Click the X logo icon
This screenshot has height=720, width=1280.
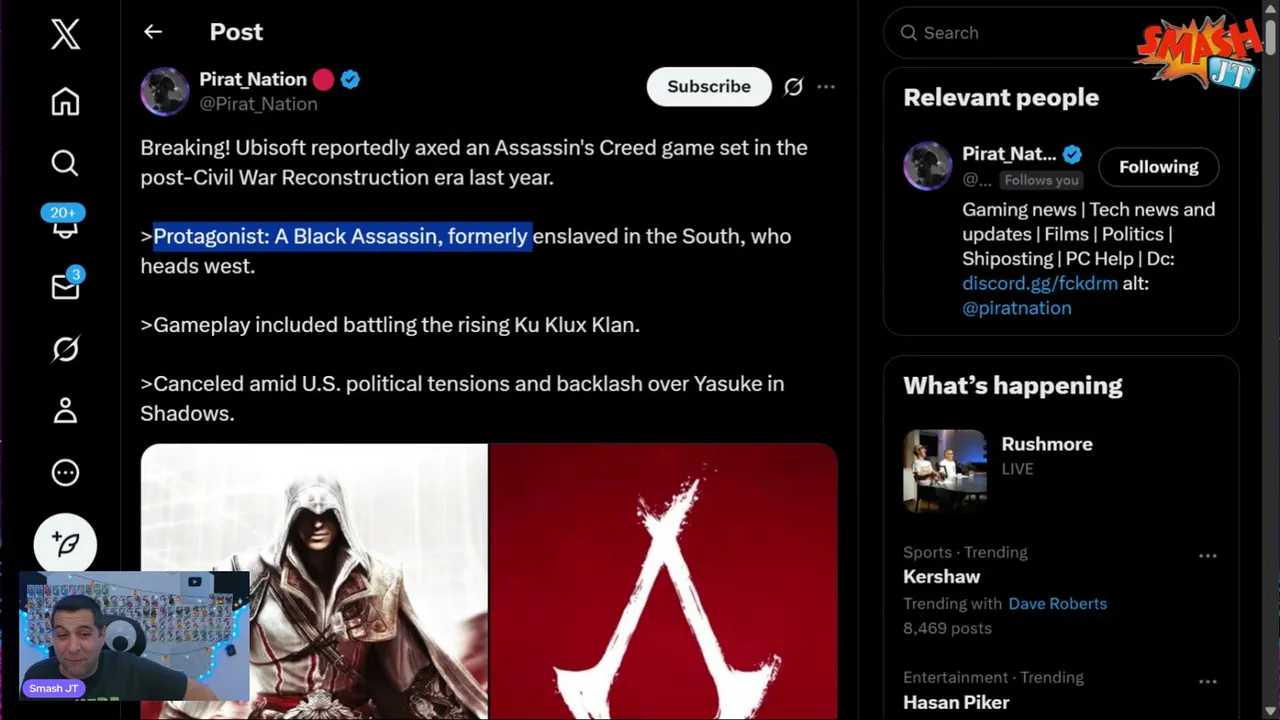pos(65,34)
